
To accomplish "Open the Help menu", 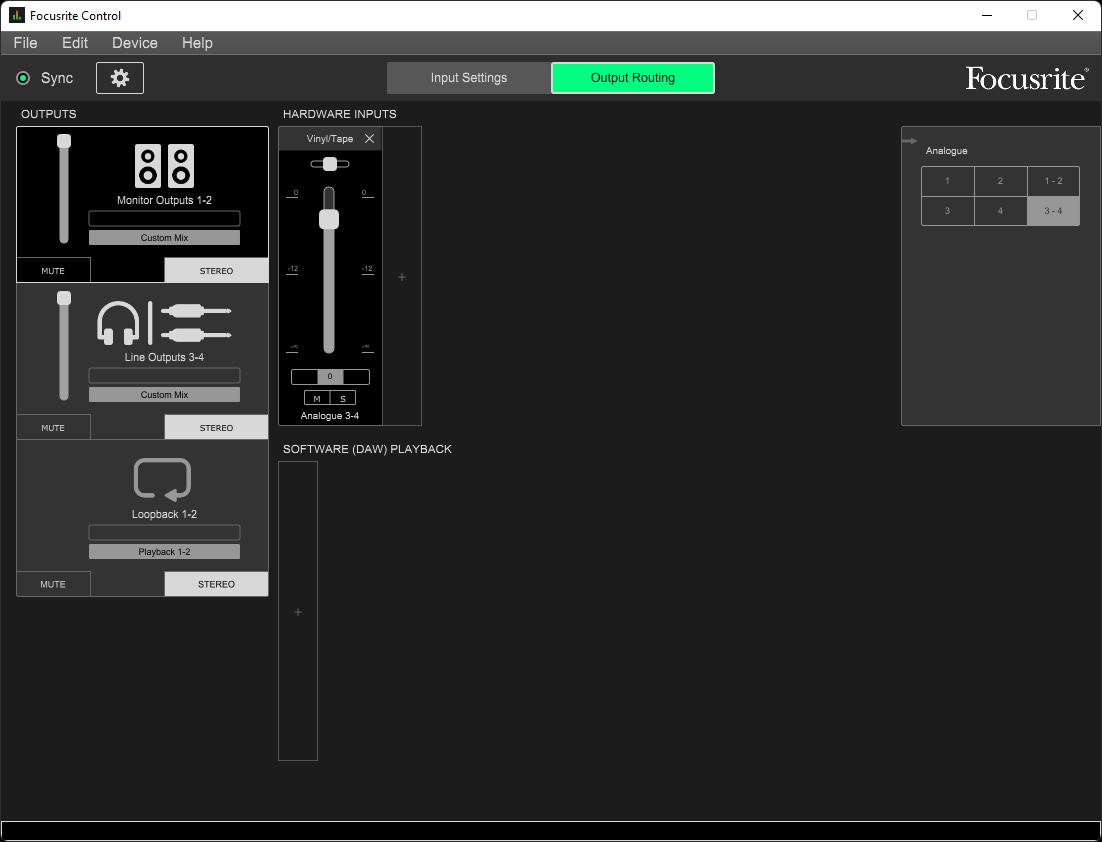I will 197,43.
